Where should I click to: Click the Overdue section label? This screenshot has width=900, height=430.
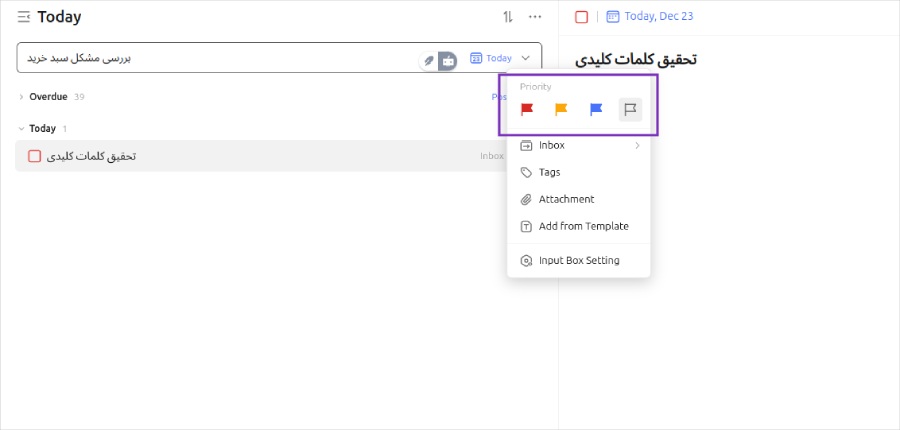click(x=48, y=97)
